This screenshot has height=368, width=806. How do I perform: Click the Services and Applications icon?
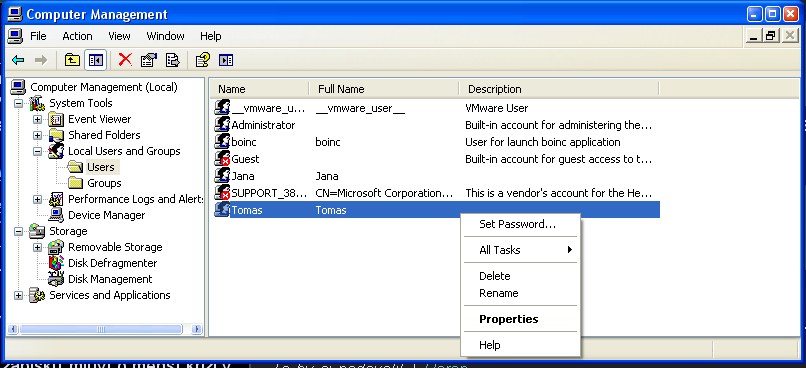pos(37,295)
